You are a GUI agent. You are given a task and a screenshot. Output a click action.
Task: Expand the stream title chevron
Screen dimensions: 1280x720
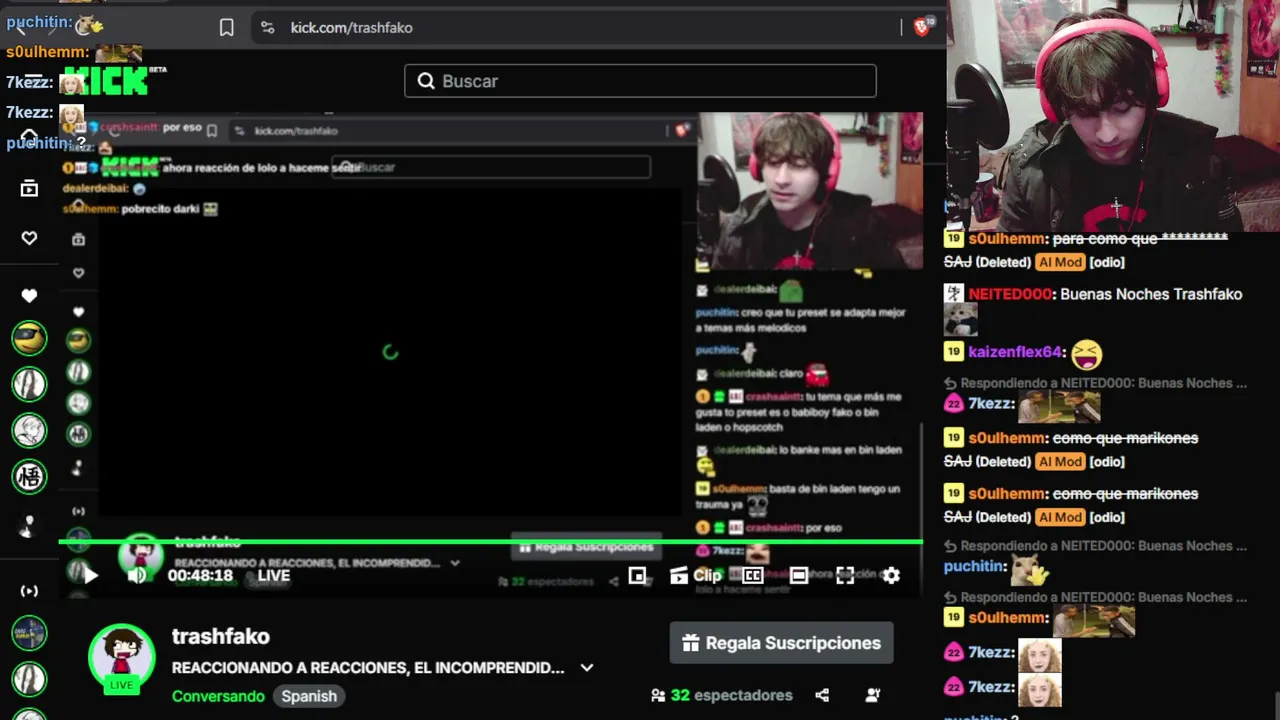(x=587, y=668)
